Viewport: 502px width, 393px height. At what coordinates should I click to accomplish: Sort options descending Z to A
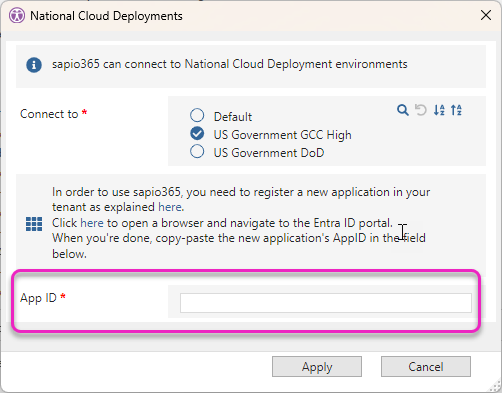click(x=456, y=110)
